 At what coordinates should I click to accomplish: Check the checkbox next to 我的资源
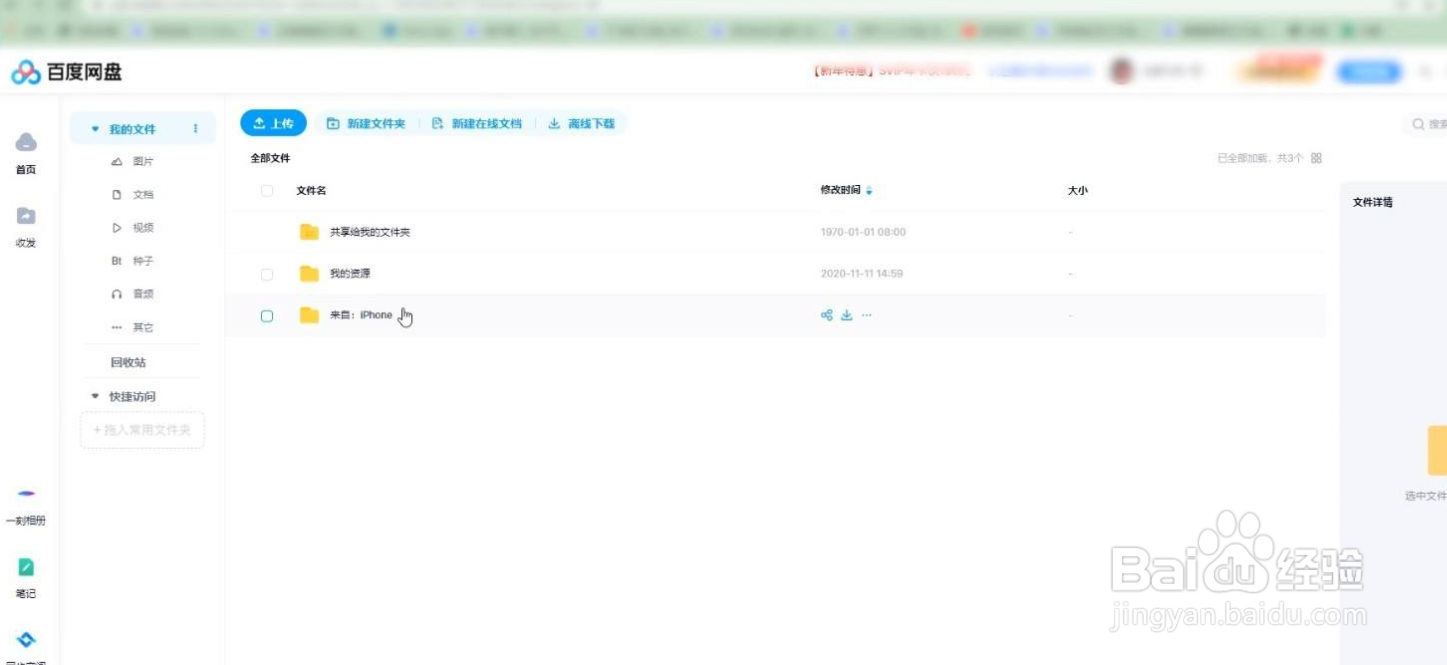(266, 272)
